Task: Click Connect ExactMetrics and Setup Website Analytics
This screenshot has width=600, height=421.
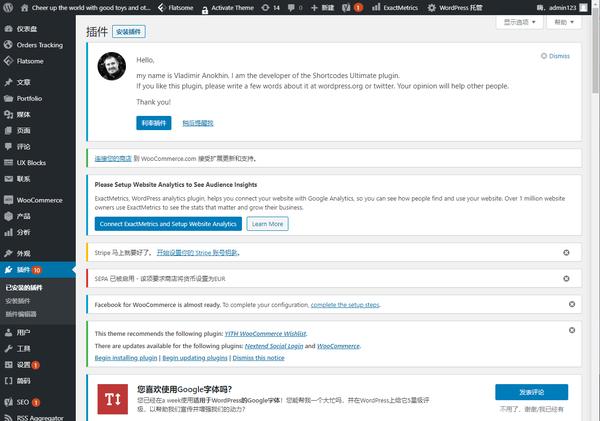Action: 168,224
